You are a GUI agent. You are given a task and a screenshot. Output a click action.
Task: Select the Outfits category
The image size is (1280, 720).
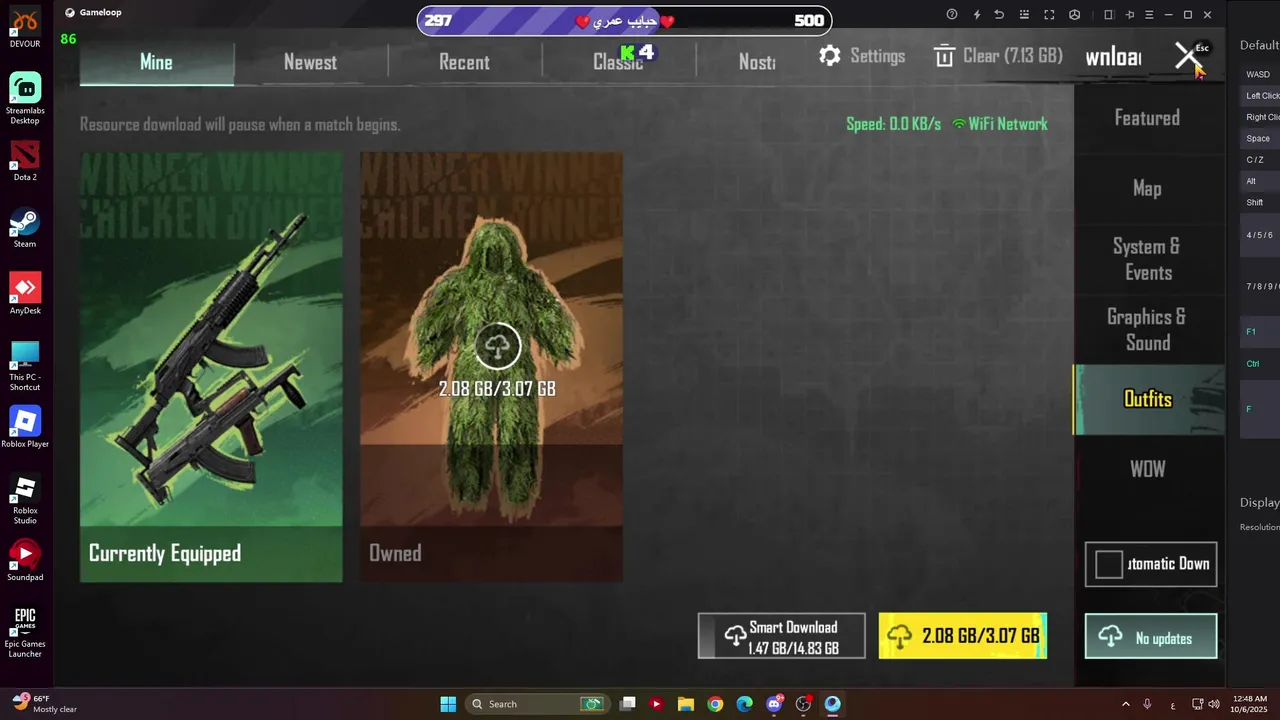point(1148,399)
